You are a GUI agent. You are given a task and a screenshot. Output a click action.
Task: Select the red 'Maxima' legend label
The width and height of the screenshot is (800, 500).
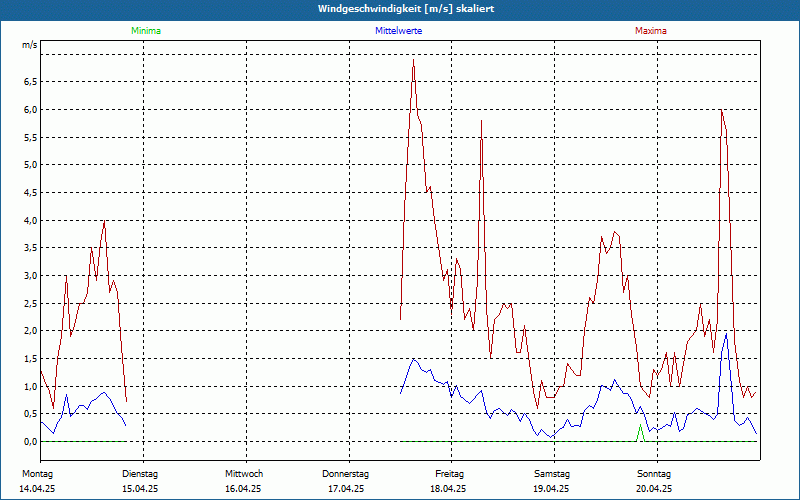point(651,31)
